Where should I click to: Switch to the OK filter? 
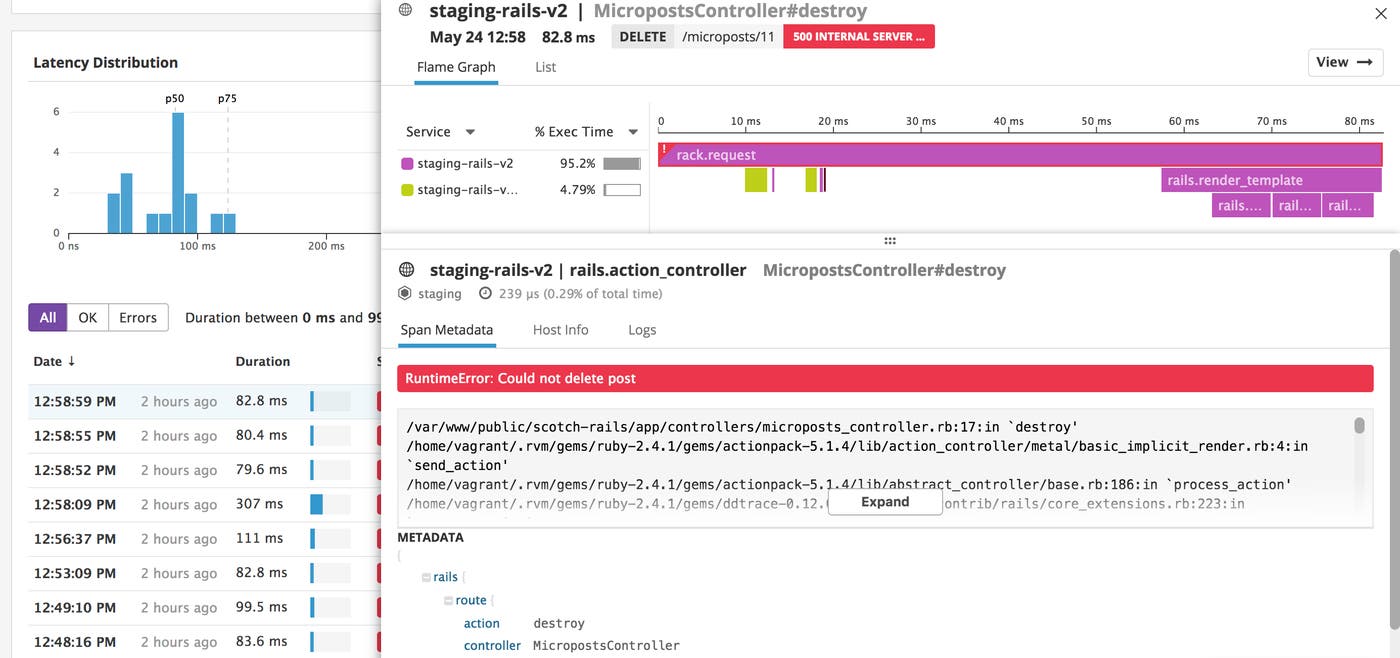pos(88,317)
